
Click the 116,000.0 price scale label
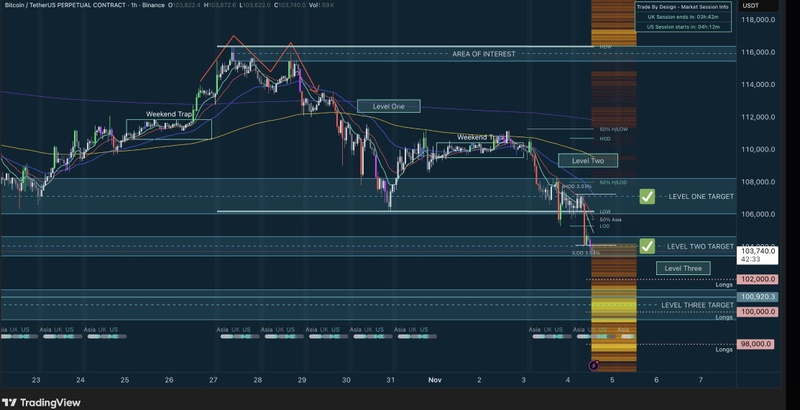[x=758, y=52]
